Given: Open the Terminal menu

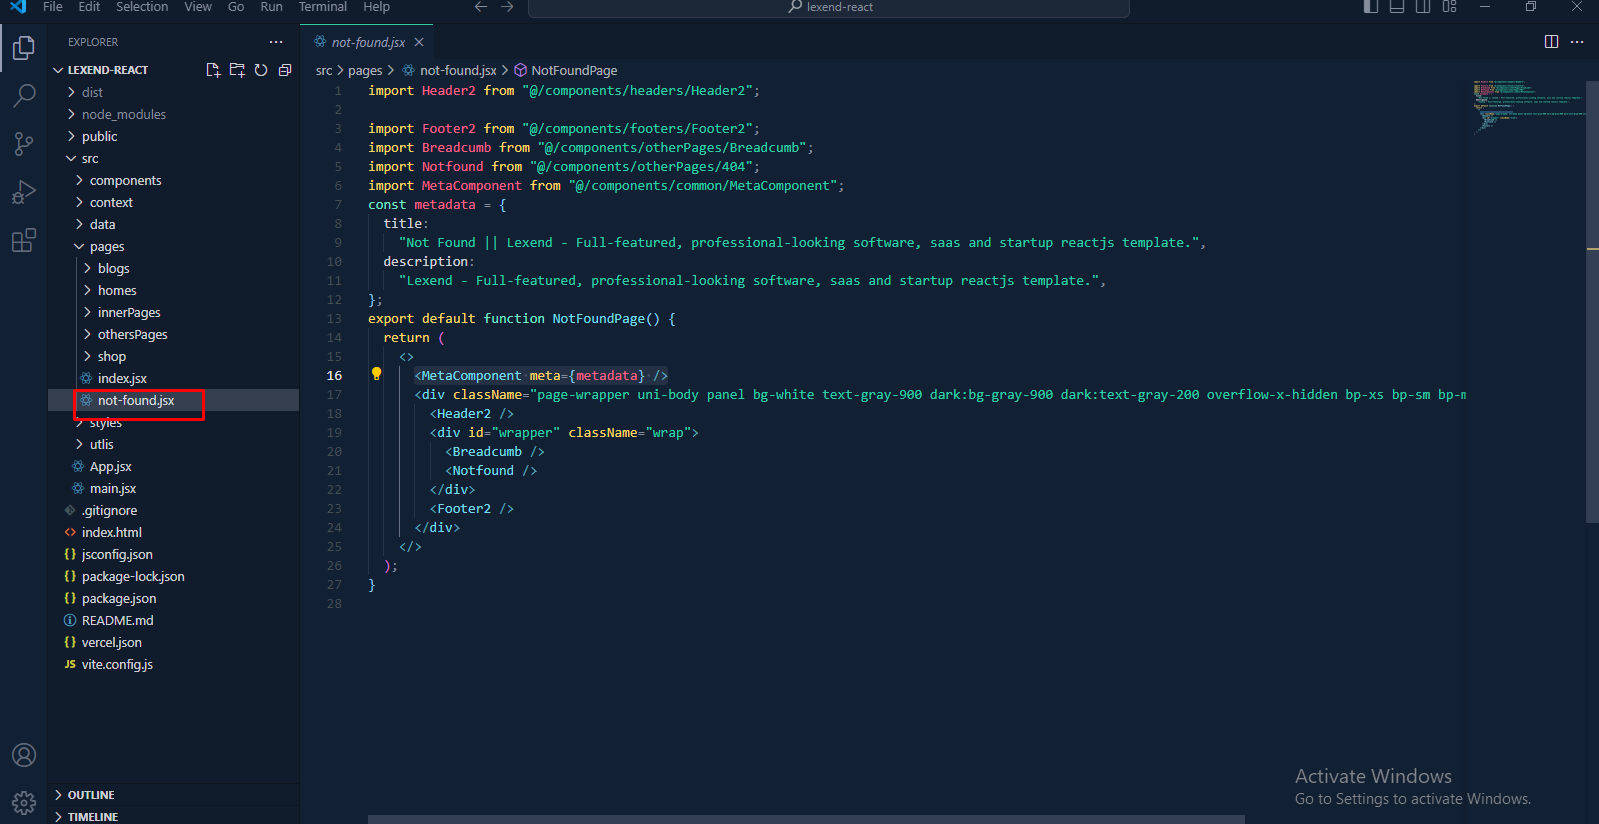Looking at the screenshot, I should pos(322,7).
